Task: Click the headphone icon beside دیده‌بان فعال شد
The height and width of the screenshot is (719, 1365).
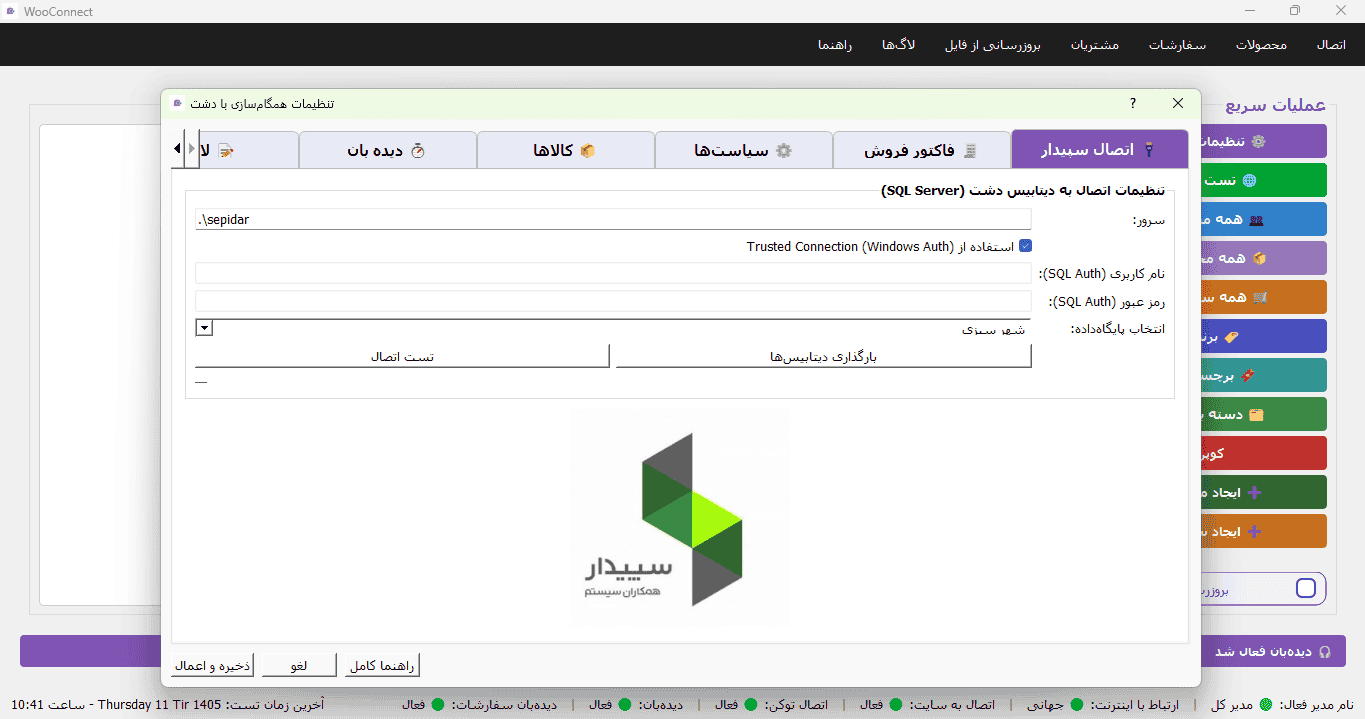Action: [x=1325, y=651]
